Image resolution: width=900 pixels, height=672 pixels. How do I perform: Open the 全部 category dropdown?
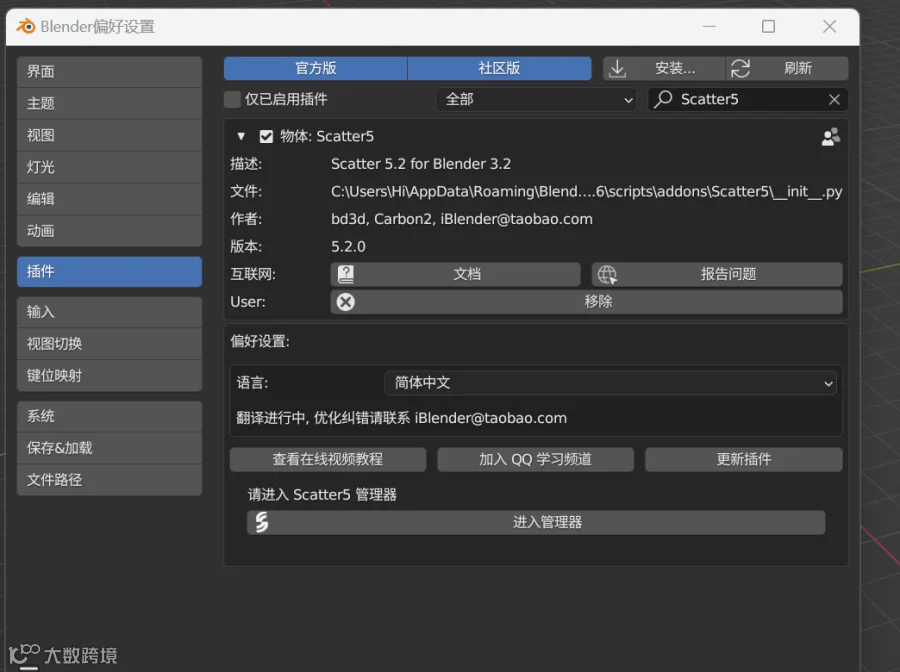(x=536, y=99)
